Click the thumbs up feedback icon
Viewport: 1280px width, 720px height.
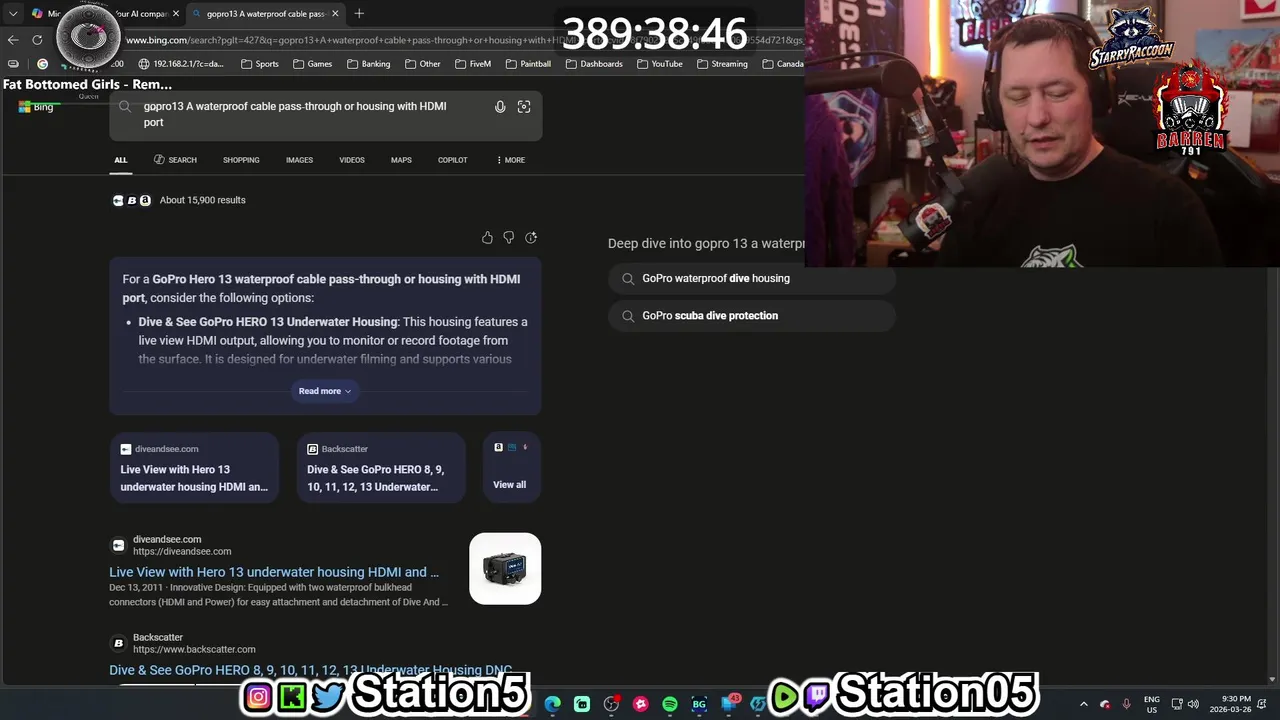click(487, 238)
